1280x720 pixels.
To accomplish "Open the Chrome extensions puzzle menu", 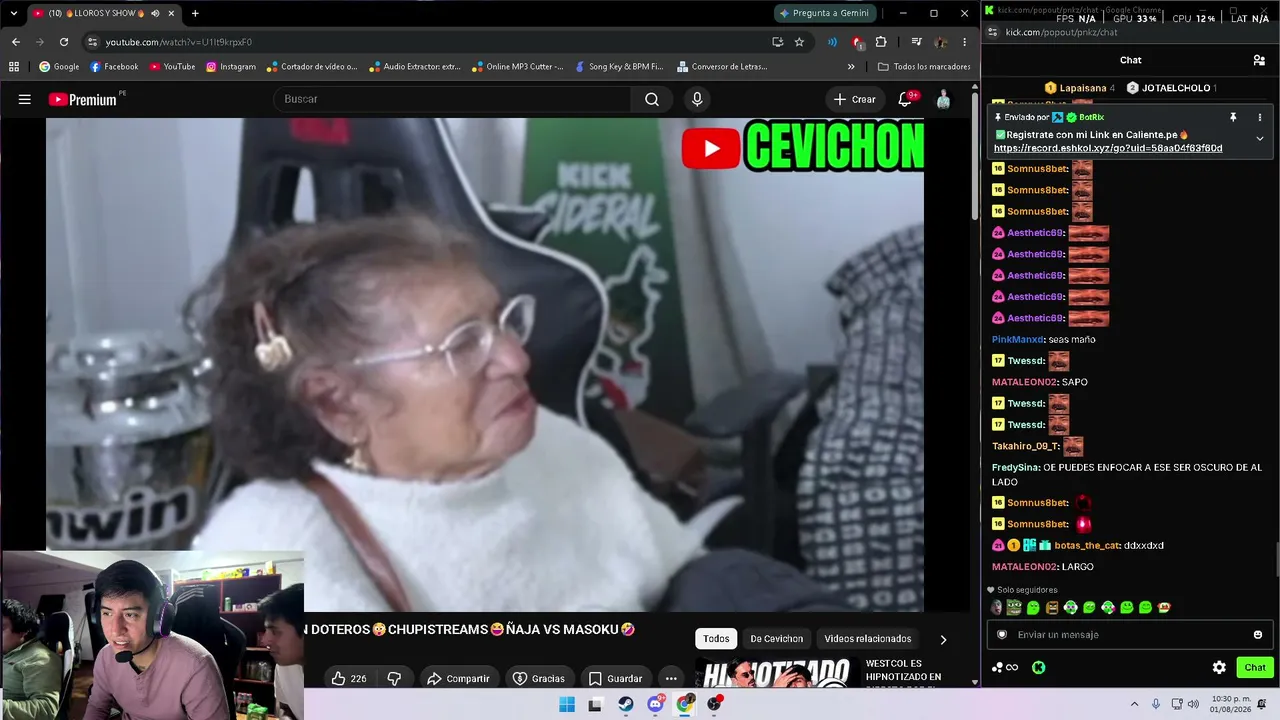I will pos(881,42).
